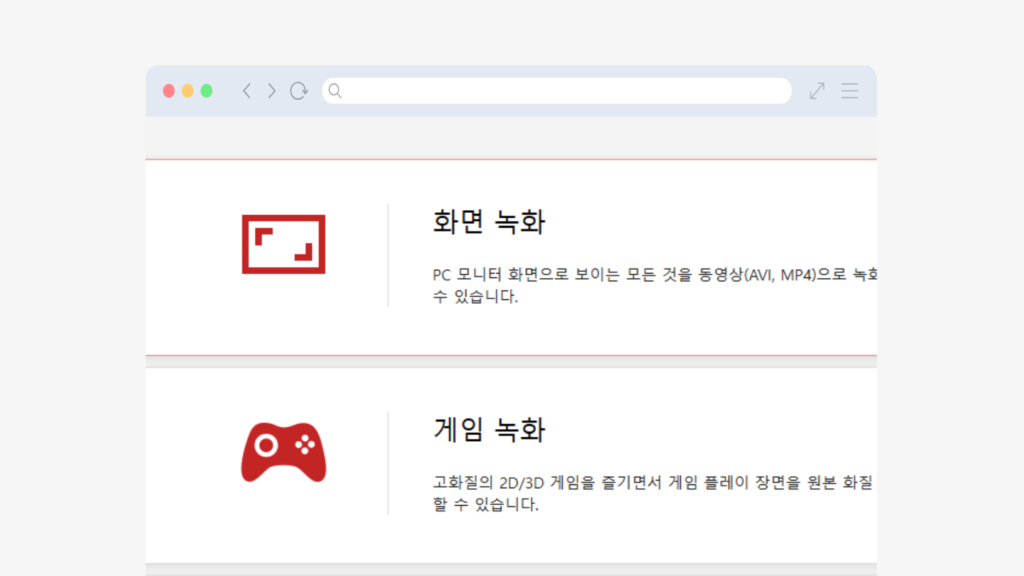Click the browser refresh icon
The width and height of the screenshot is (1024, 576).
[298, 90]
